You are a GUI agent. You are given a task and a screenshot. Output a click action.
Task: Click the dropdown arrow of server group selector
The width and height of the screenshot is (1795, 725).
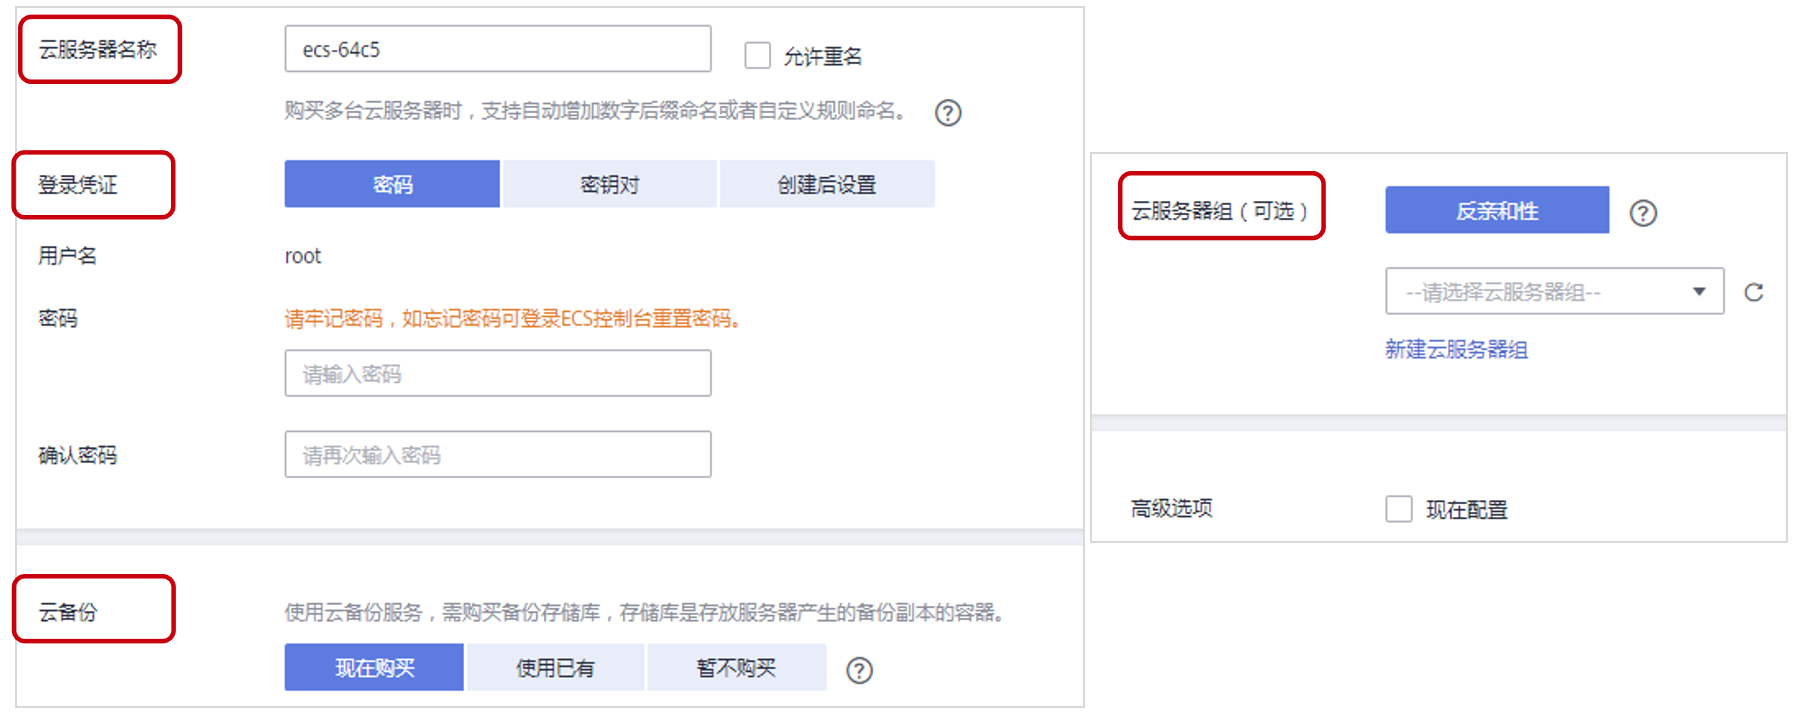[x=1698, y=291]
